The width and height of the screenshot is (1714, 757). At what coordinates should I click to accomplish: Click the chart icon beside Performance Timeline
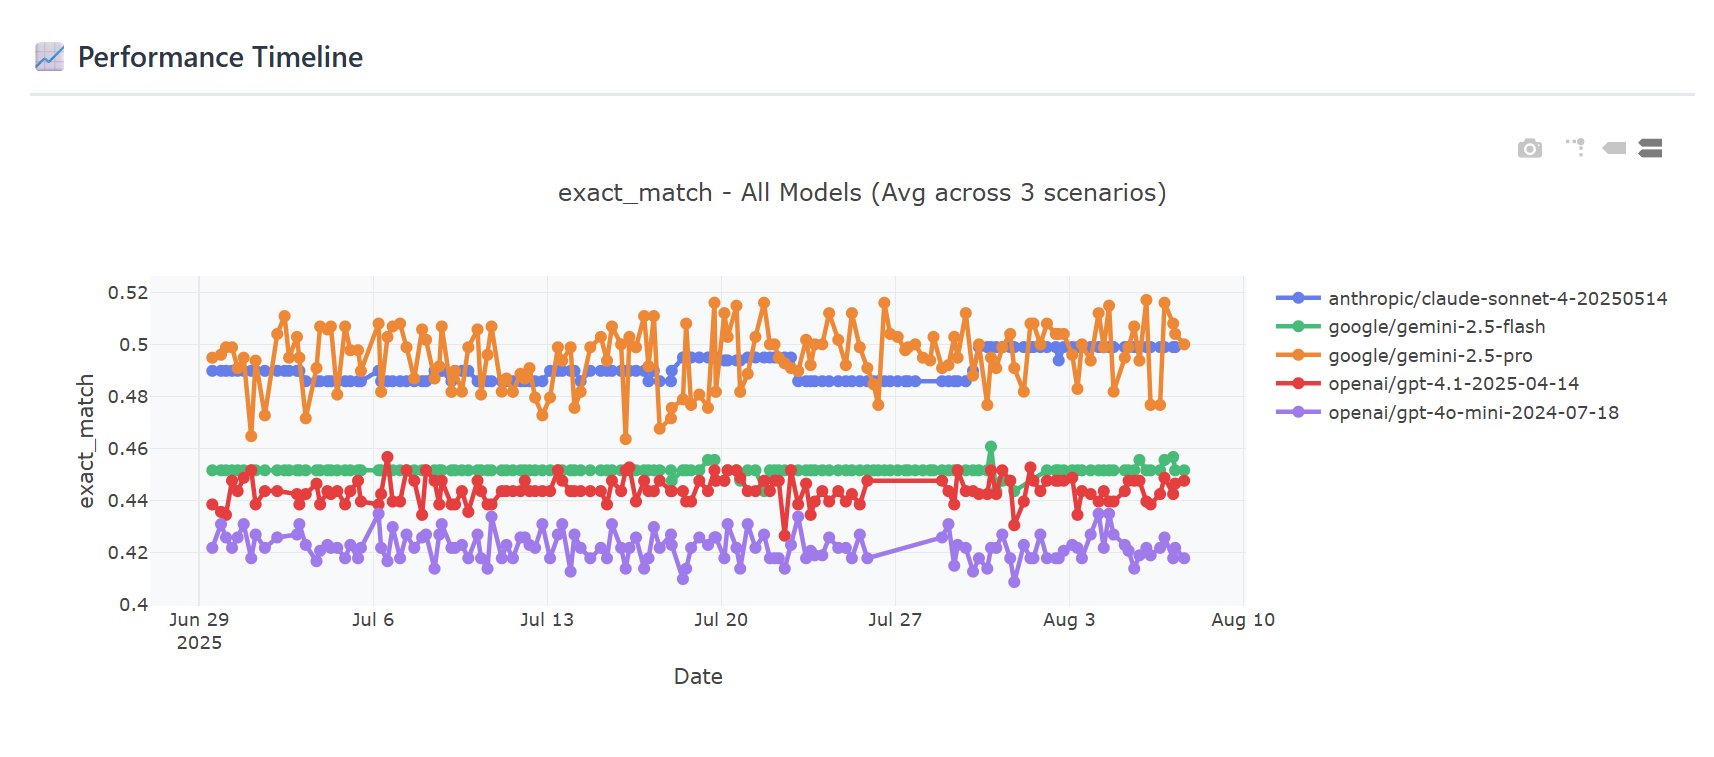49,57
